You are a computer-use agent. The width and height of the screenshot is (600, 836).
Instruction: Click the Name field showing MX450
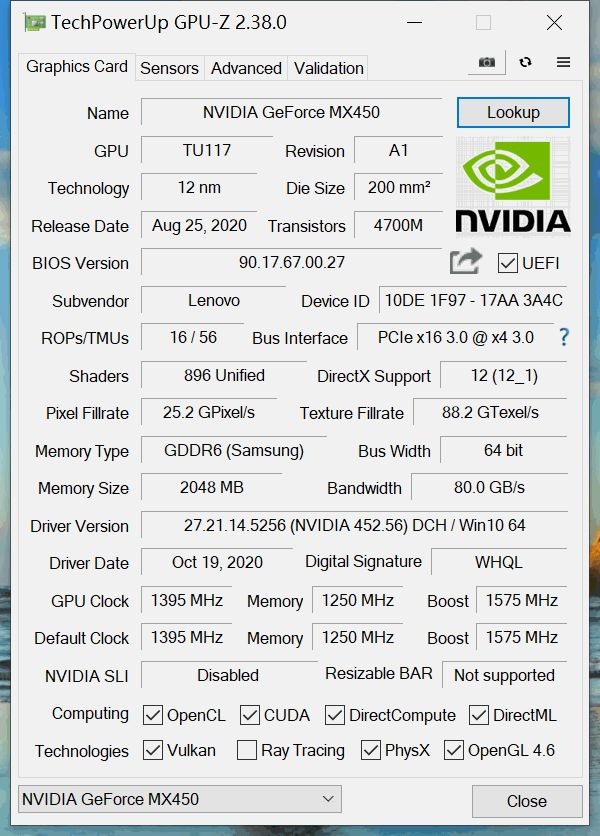coord(291,112)
